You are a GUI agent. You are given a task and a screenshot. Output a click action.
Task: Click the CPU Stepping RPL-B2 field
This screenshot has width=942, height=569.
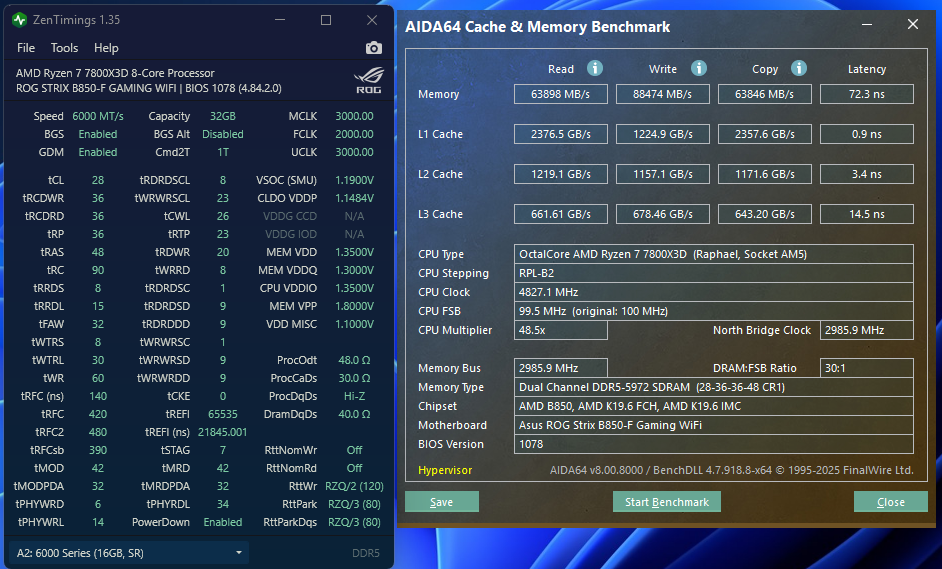714,273
